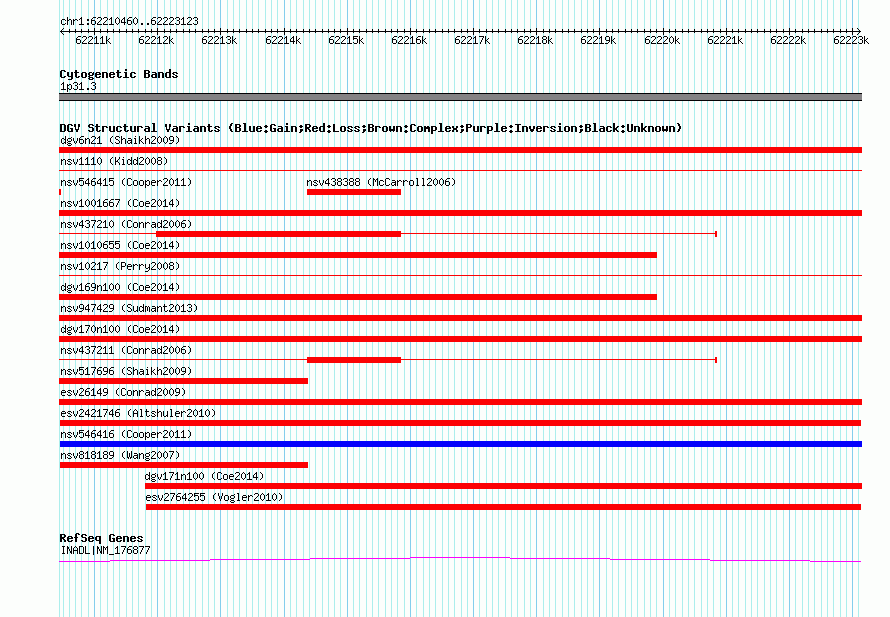890x617 pixels.
Task: Open nsv438388 (McCarroll2006) label
Action: 381,182
